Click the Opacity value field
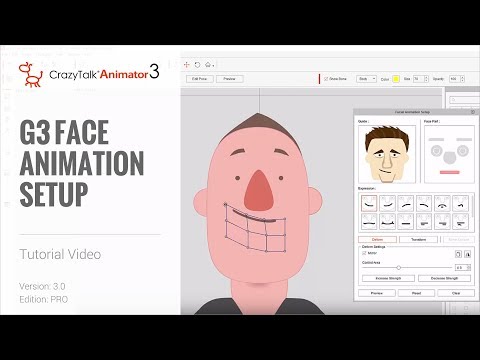480x360 pixels. tap(455, 79)
